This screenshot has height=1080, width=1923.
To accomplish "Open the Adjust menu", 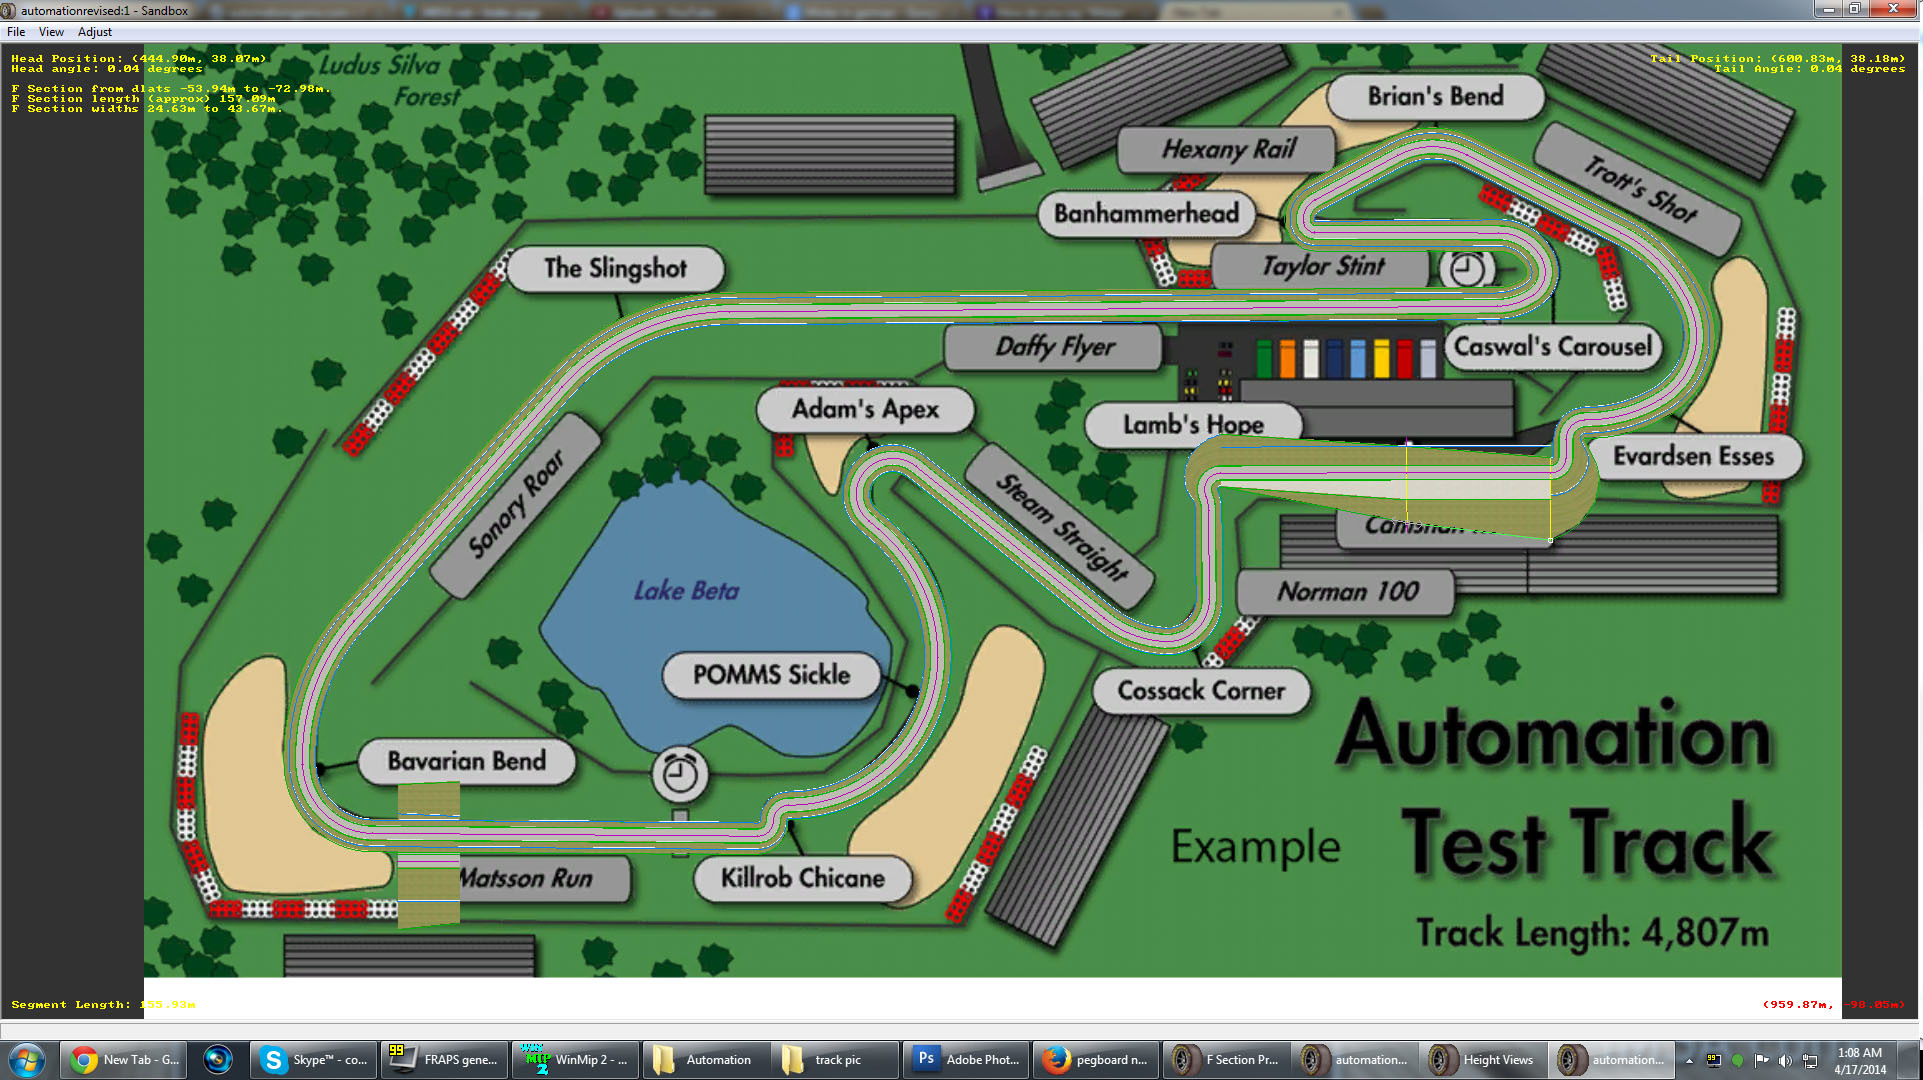I will [95, 32].
